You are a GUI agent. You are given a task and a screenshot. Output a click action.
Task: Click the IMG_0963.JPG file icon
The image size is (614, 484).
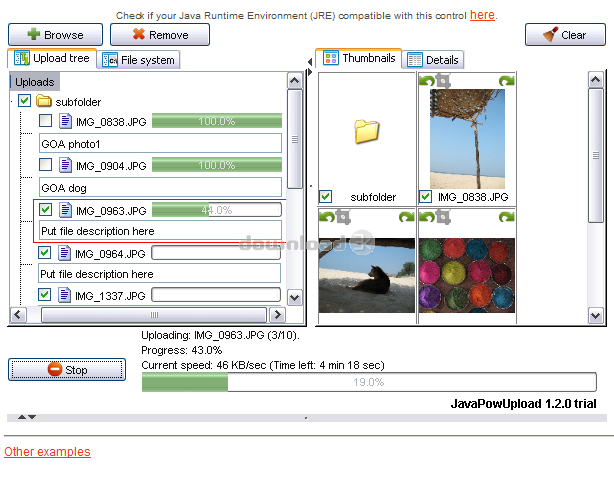(x=65, y=210)
